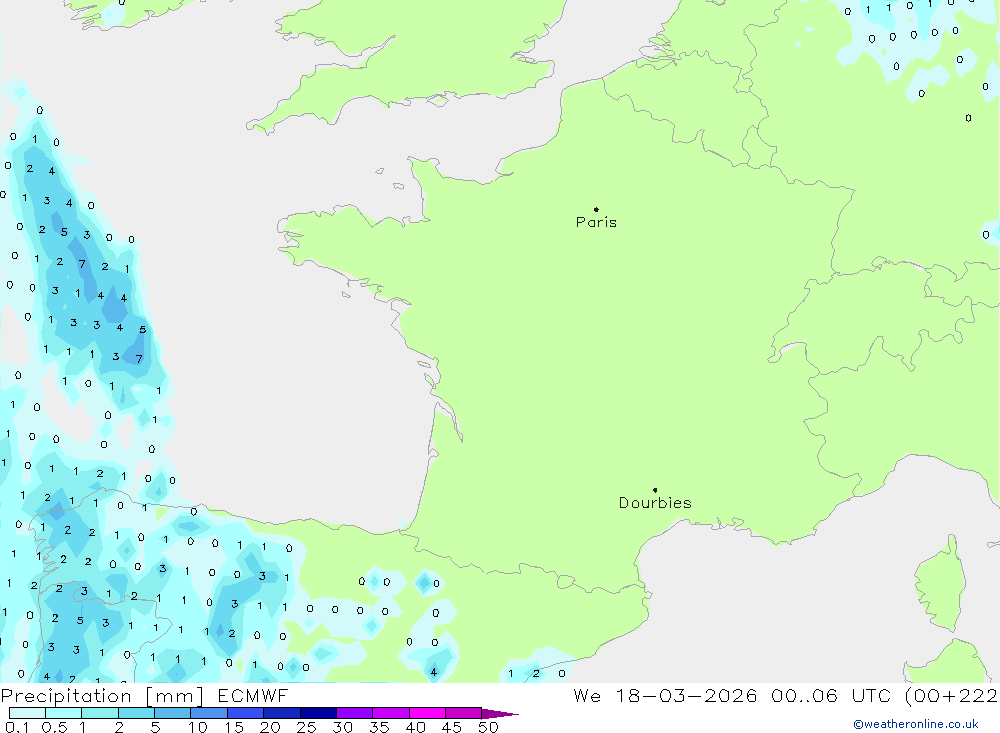Click the 30 mm purple legend swatch

click(354, 713)
